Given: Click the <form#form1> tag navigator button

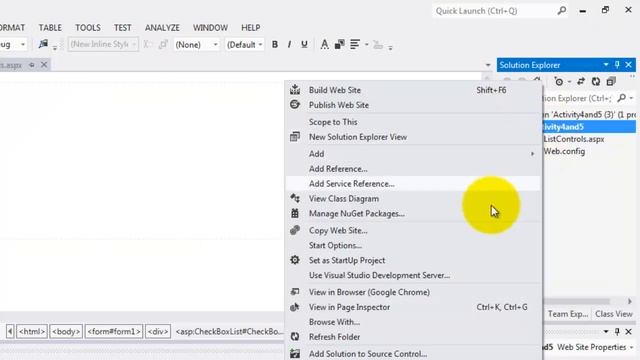Looking at the screenshot, I should point(114,331).
